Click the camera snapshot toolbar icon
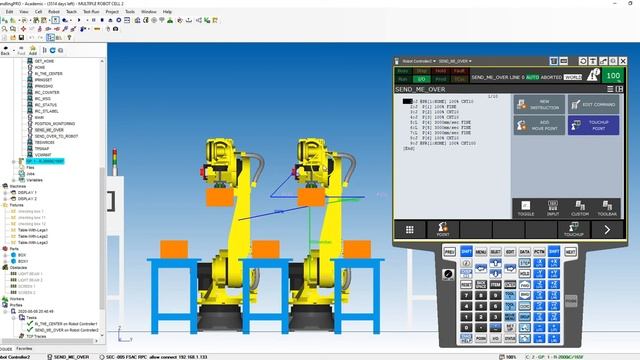Viewport: 640px width, 360px height. [116, 29]
